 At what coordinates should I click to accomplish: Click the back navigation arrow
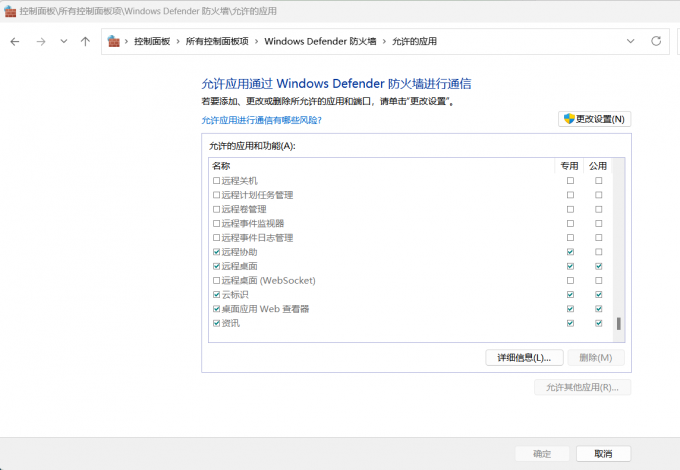[x=15, y=41]
